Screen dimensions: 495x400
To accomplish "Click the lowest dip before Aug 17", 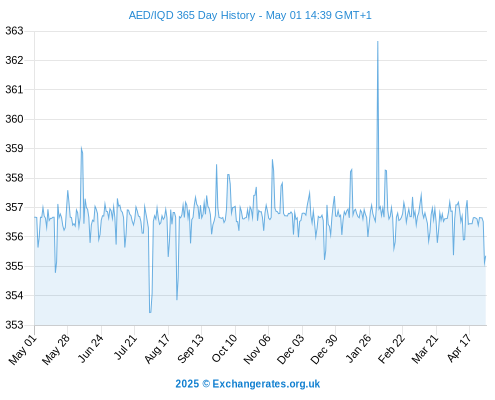I will [x=150, y=312].
